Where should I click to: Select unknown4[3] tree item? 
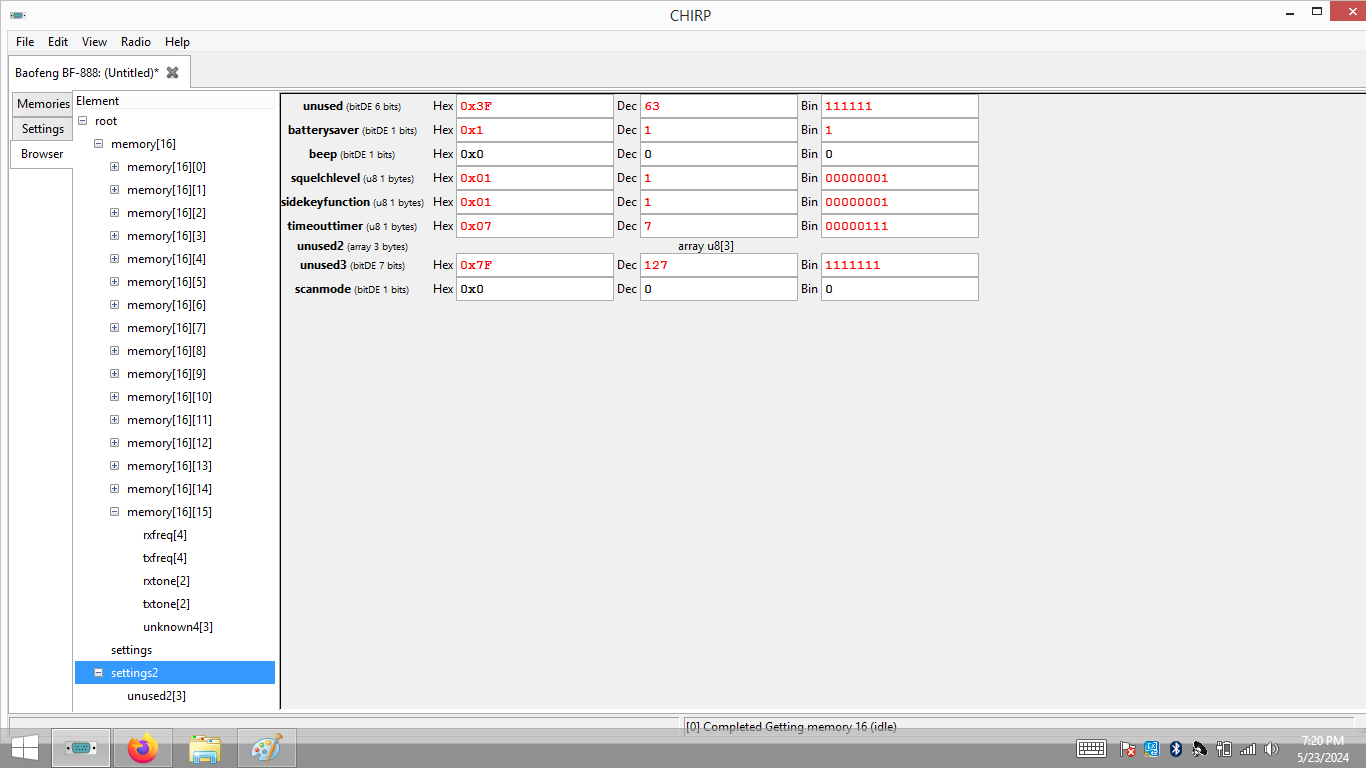pos(178,627)
